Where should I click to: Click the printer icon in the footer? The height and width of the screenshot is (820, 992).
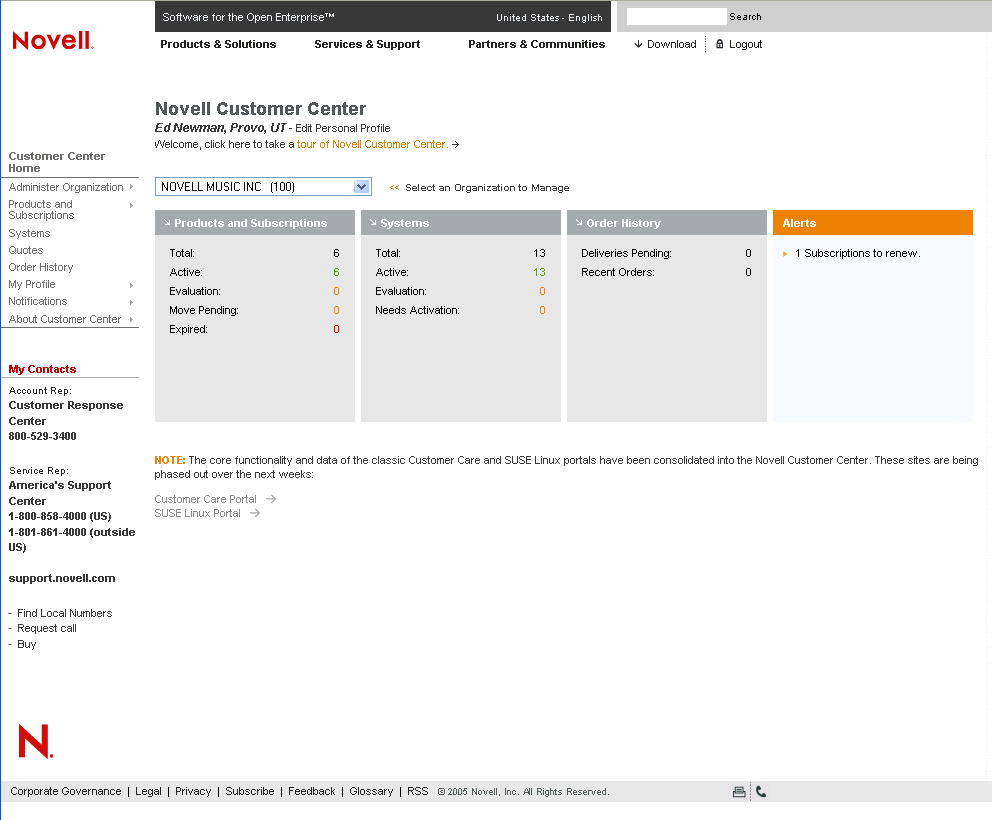coord(739,791)
